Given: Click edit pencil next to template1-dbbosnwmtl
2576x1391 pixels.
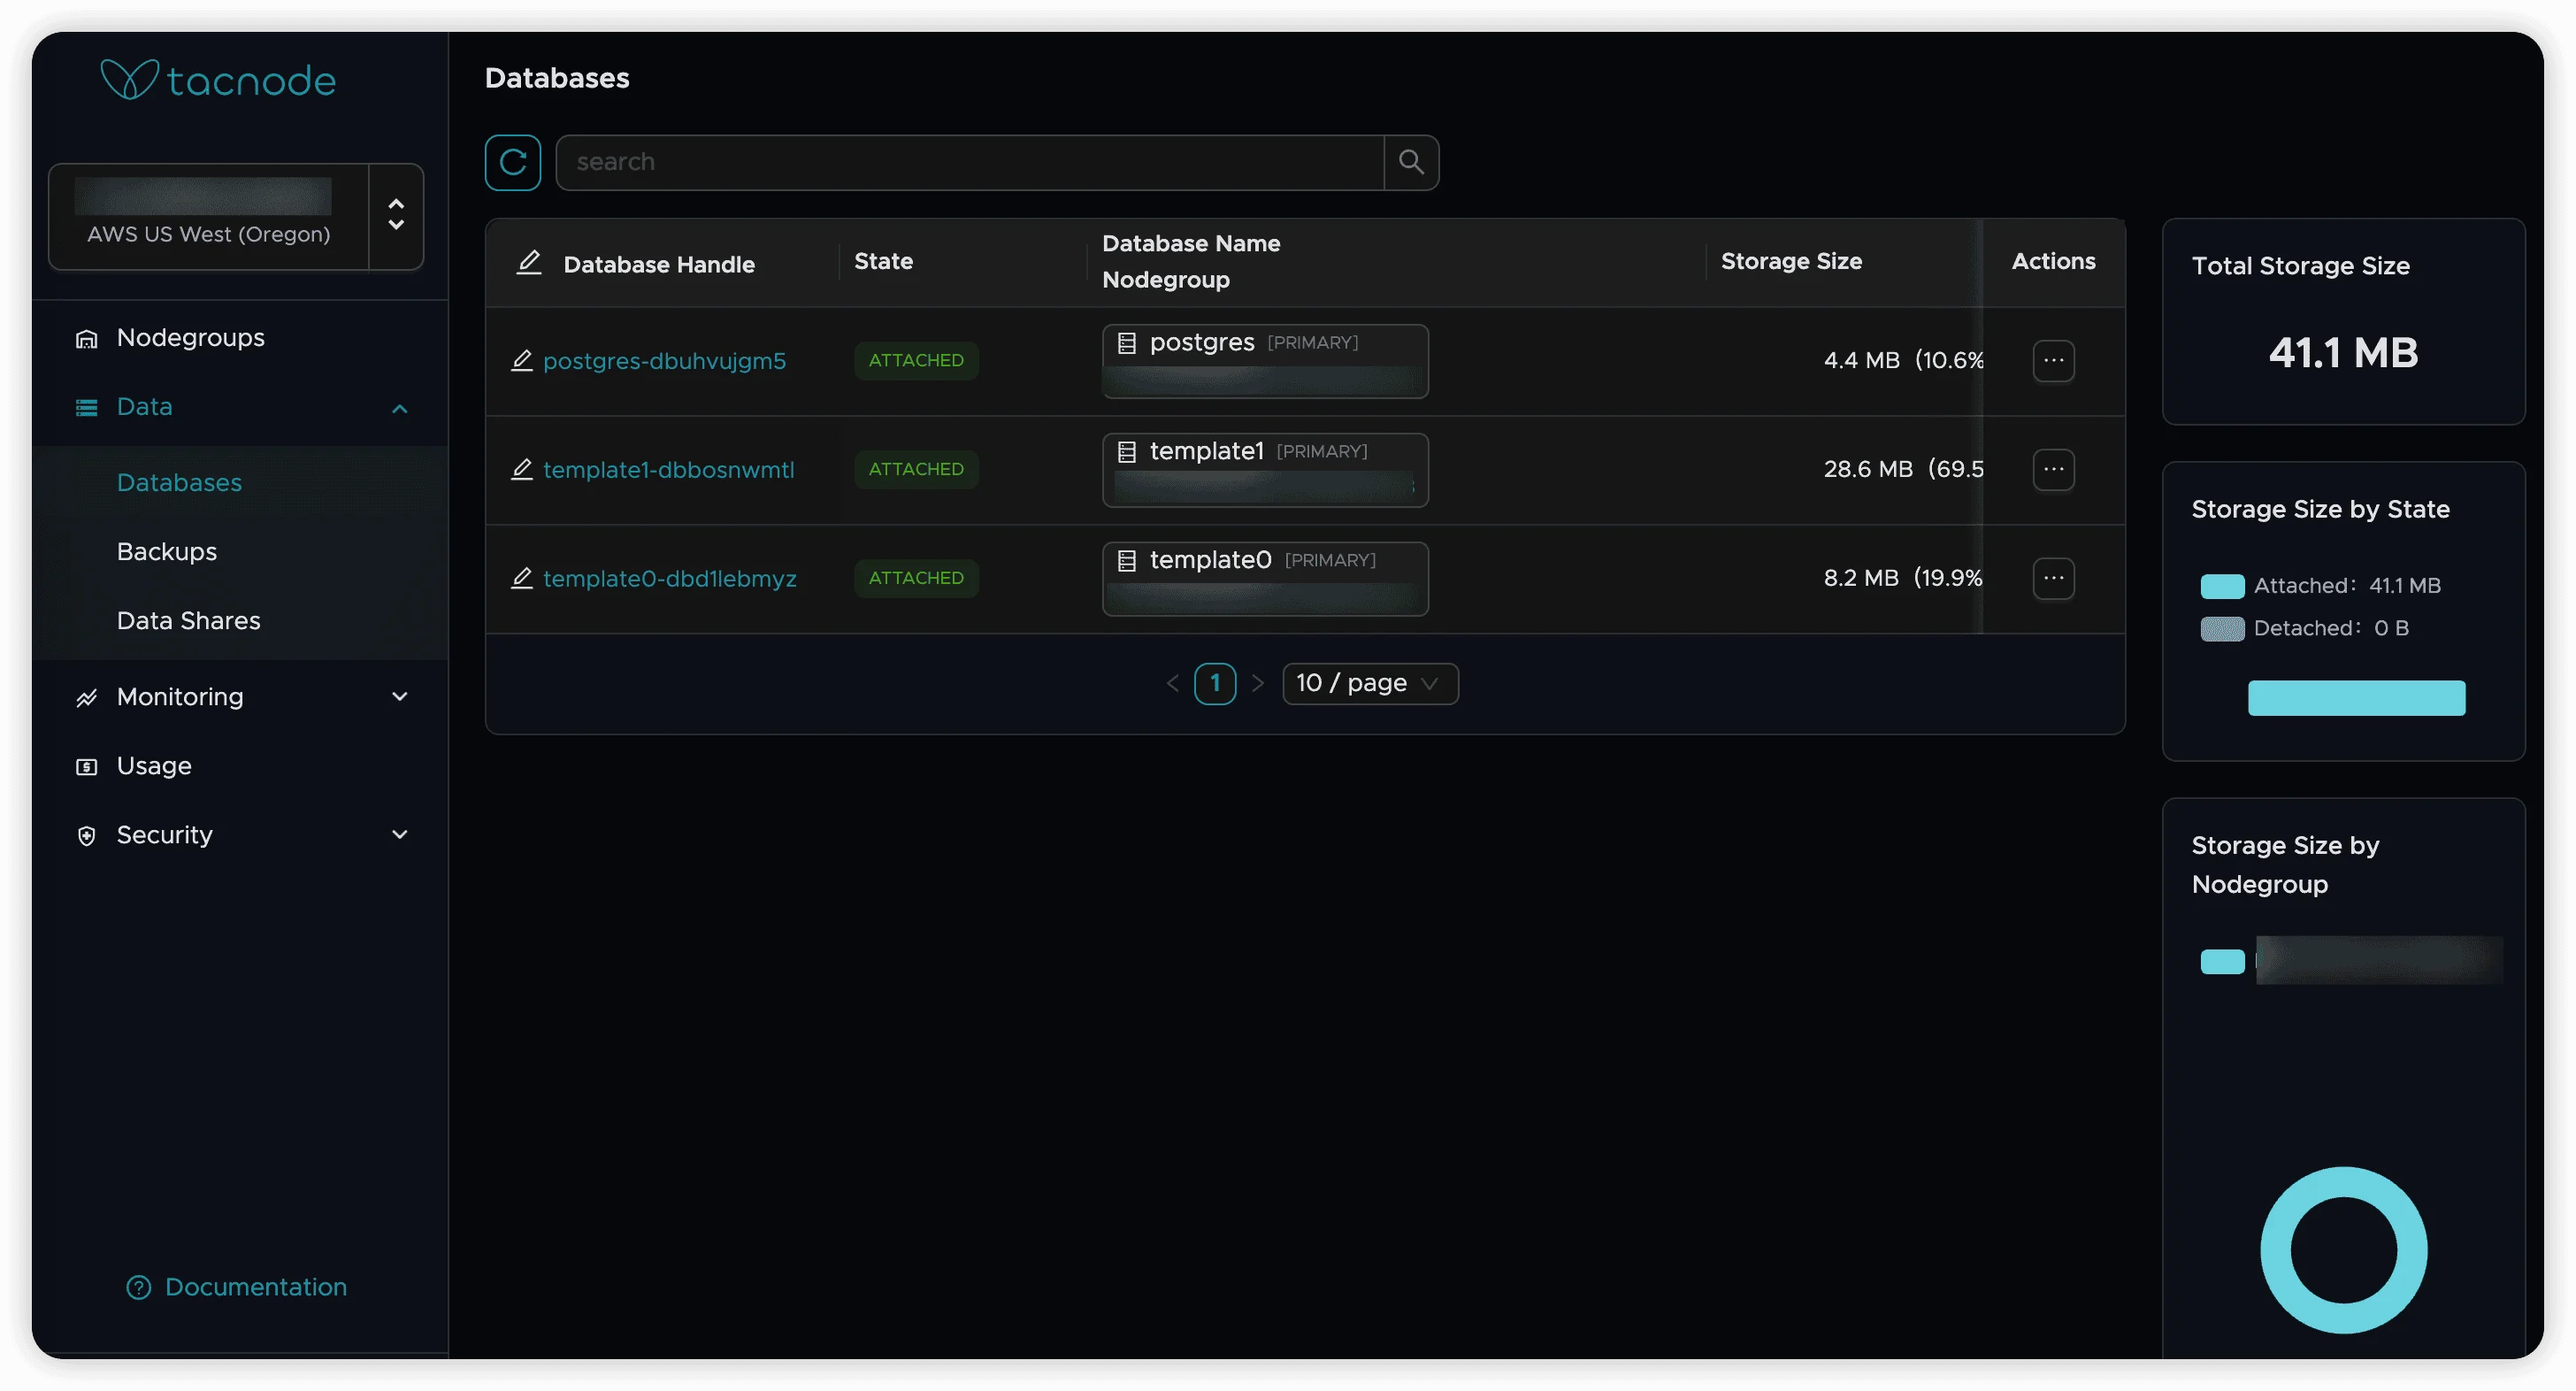Looking at the screenshot, I should coord(522,469).
